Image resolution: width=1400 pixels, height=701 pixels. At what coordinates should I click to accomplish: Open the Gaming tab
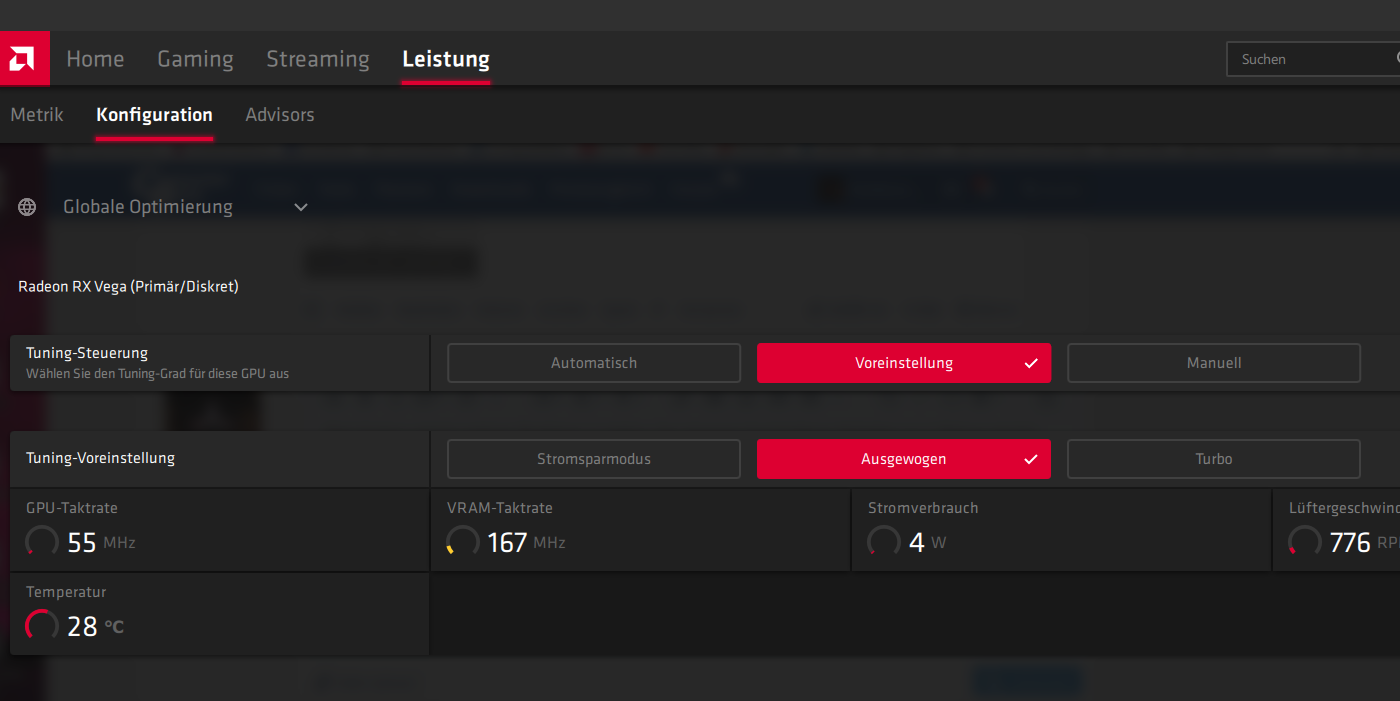tap(195, 59)
